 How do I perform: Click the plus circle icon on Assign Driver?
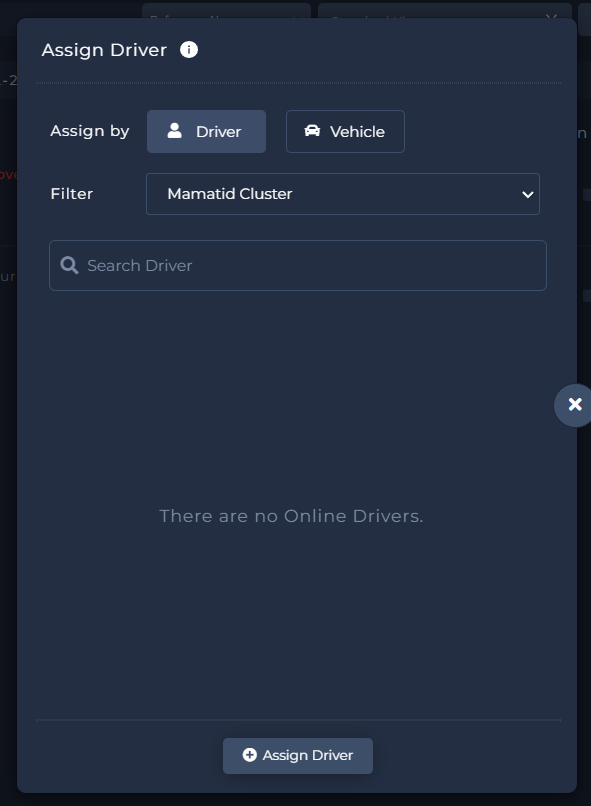click(x=249, y=755)
